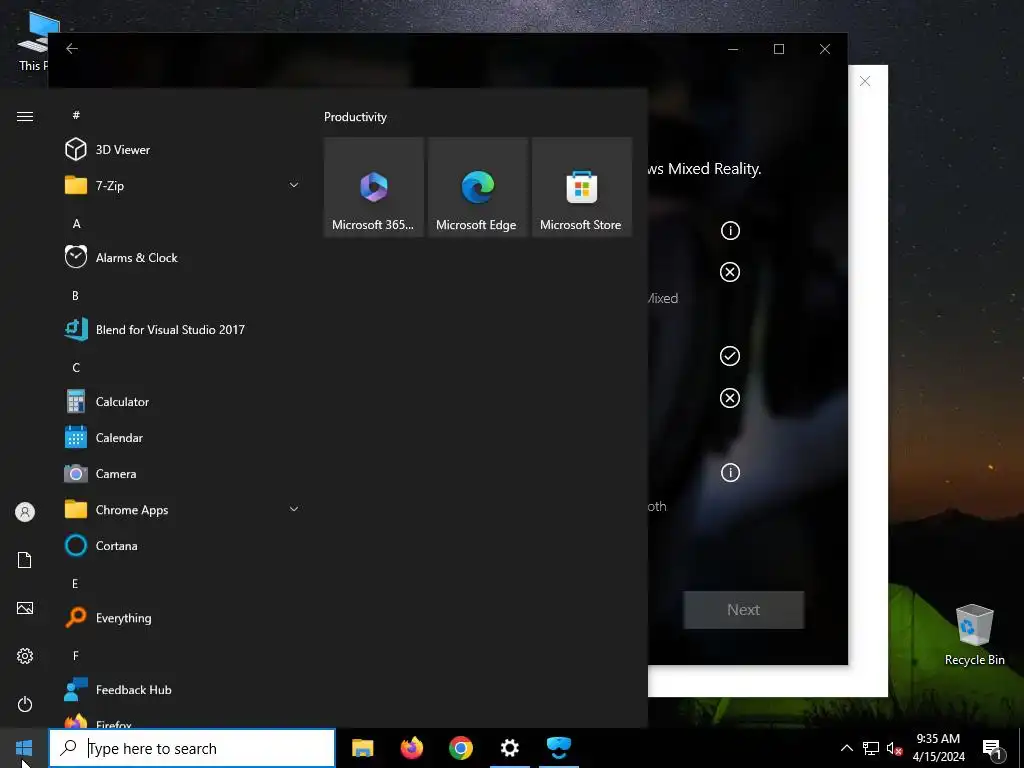
Task: Click the Windows Start button
Action: pos(24,748)
